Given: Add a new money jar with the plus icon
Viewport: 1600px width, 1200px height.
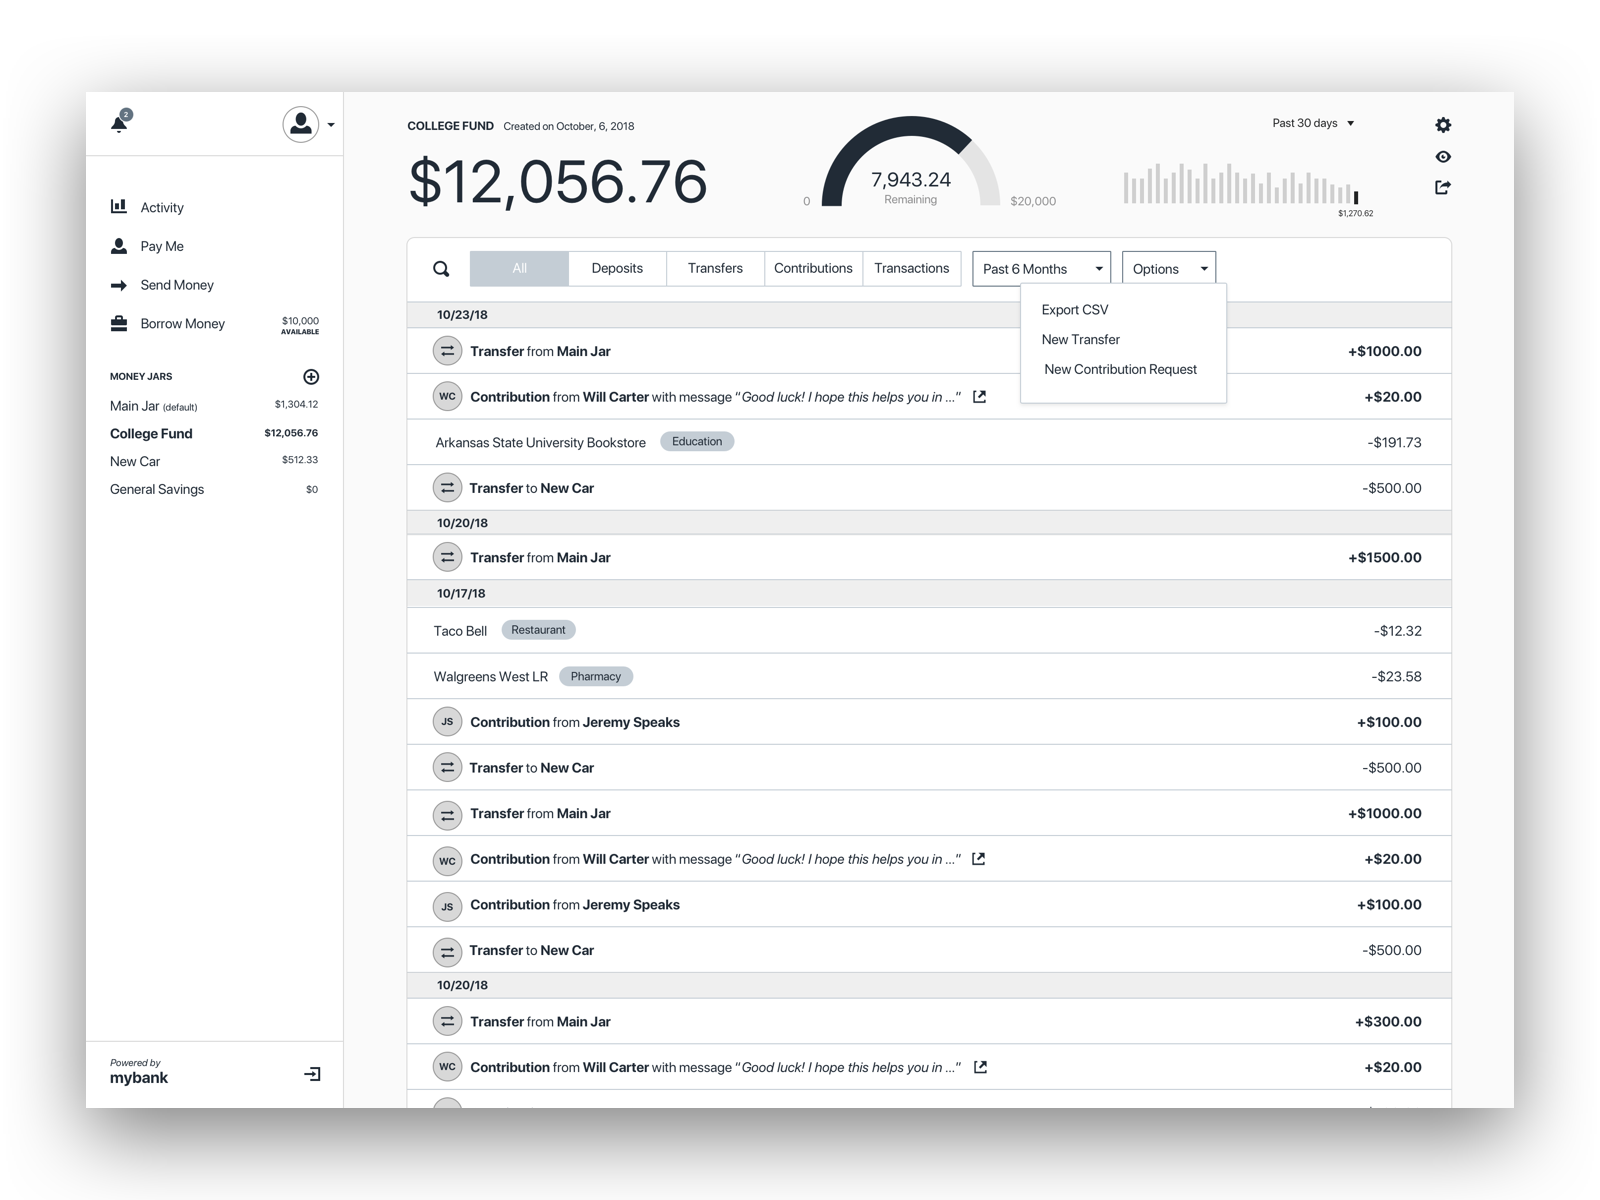Looking at the screenshot, I should [x=312, y=377].
